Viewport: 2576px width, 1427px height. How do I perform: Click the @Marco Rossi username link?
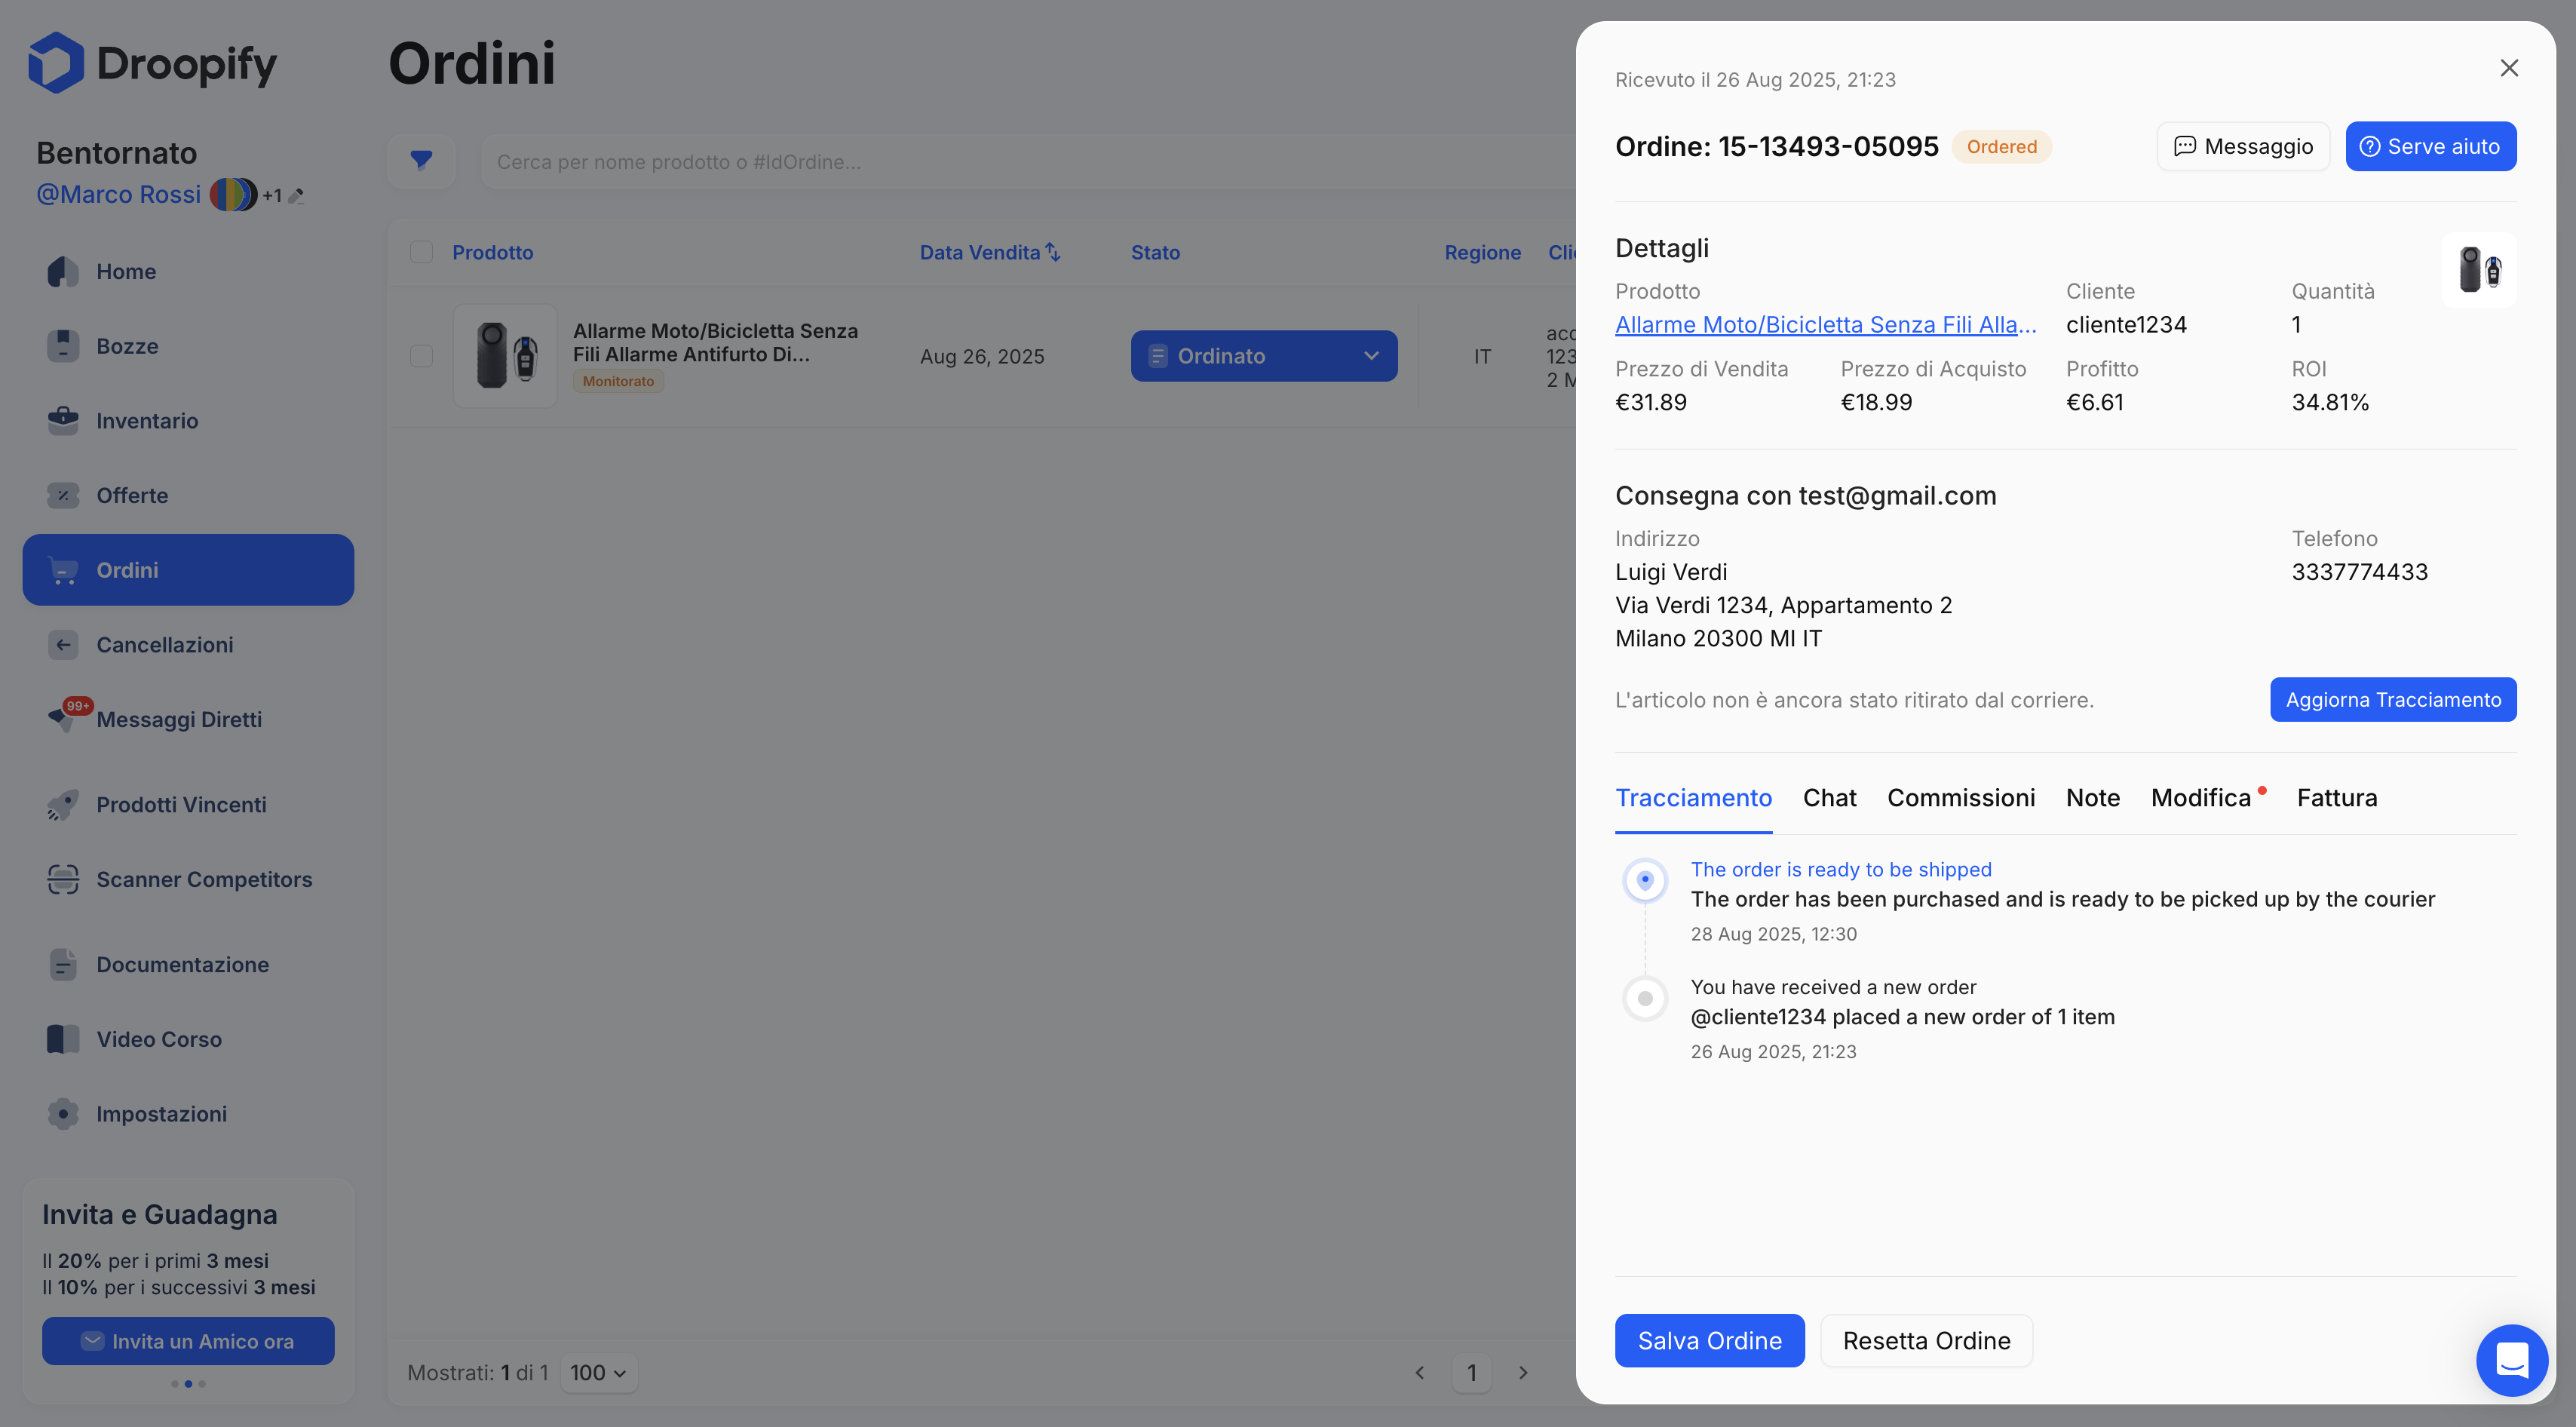(x=118, y=194)
